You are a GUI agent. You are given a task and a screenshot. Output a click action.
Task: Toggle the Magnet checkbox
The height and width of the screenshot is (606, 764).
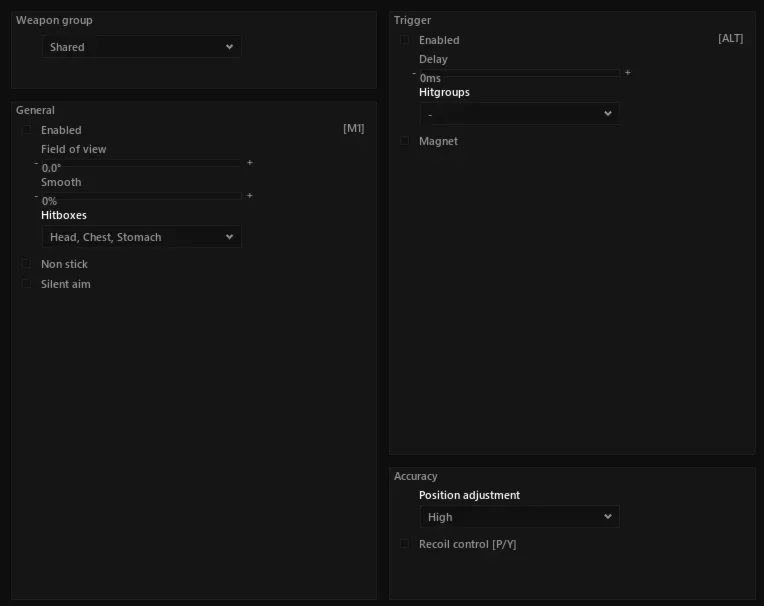click(404, 141)
